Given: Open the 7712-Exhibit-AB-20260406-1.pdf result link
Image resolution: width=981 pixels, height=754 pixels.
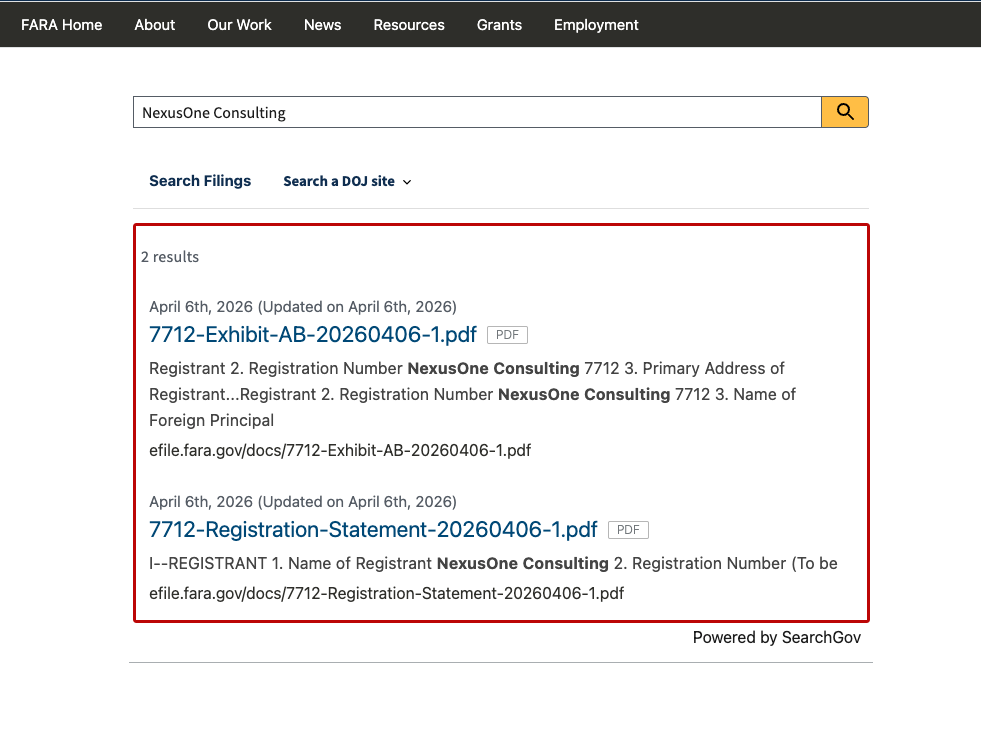Looking at the screenshot, I should pos(313,334).
